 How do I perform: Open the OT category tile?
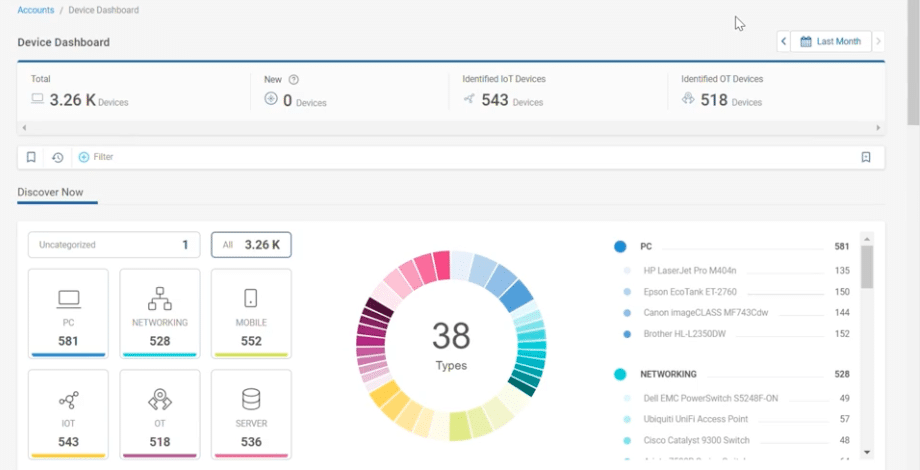tap(160, 414)
